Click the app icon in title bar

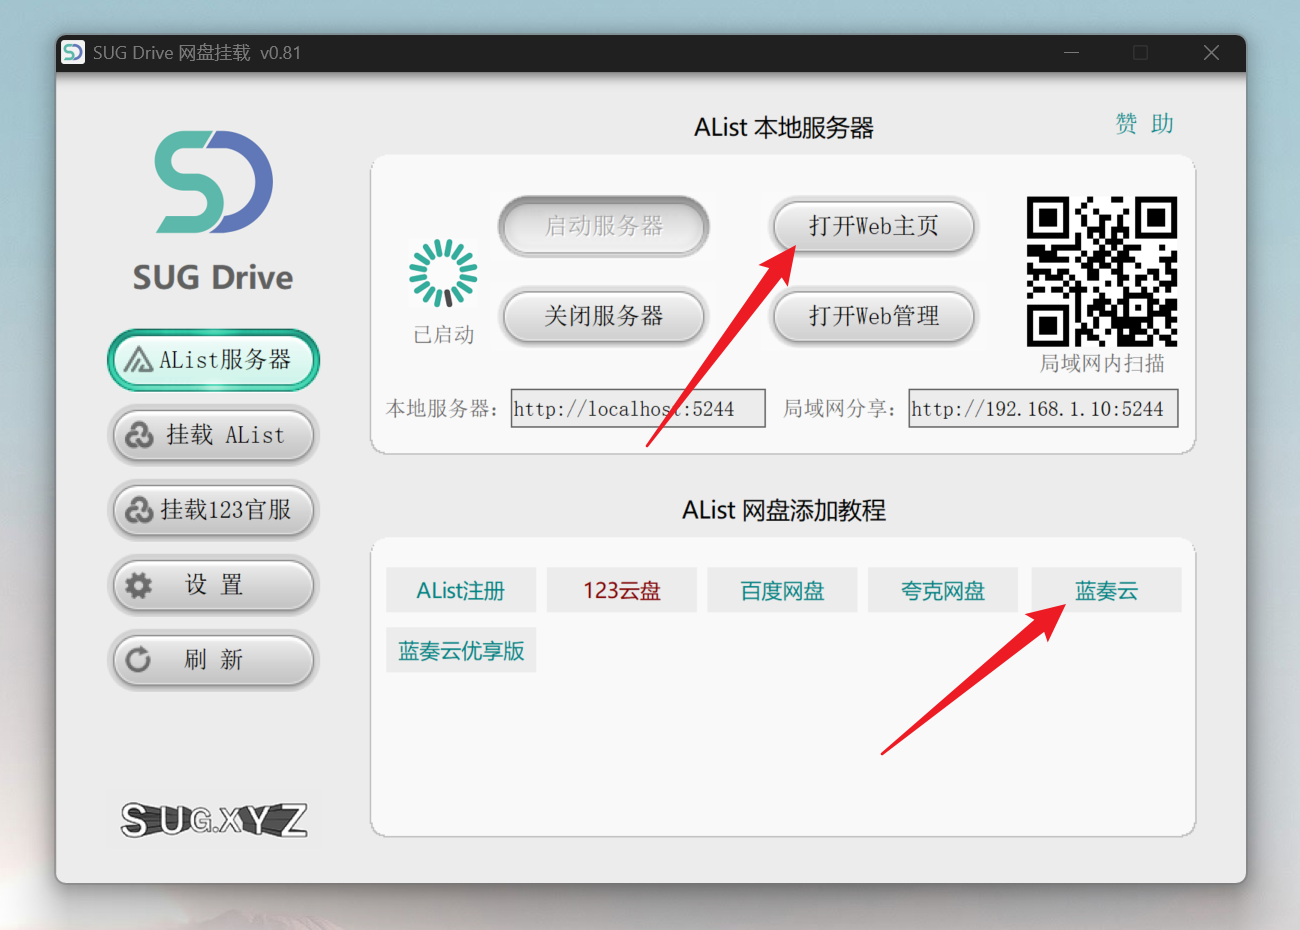click(x=73, y=53)
